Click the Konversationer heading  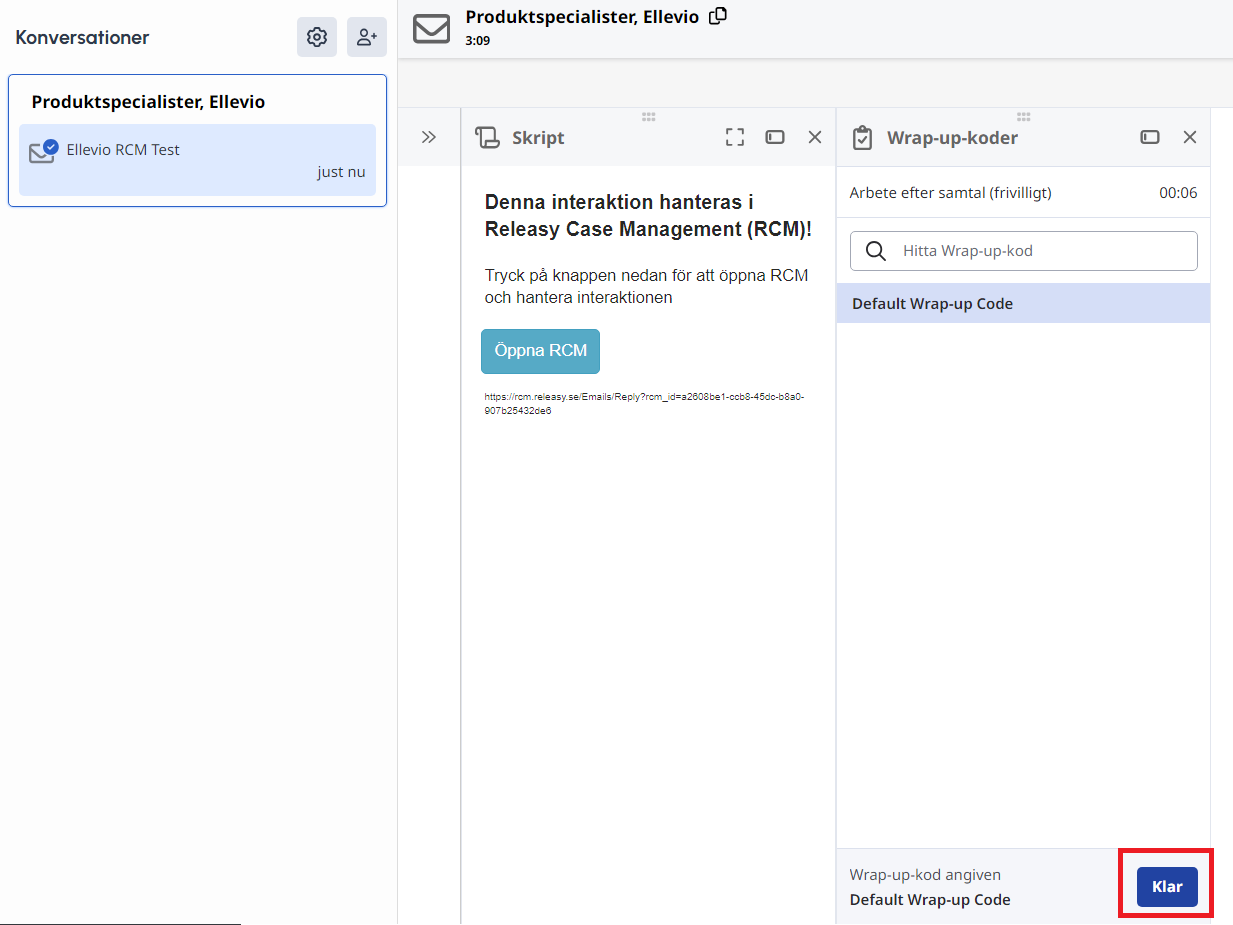[x=82, y=38]
